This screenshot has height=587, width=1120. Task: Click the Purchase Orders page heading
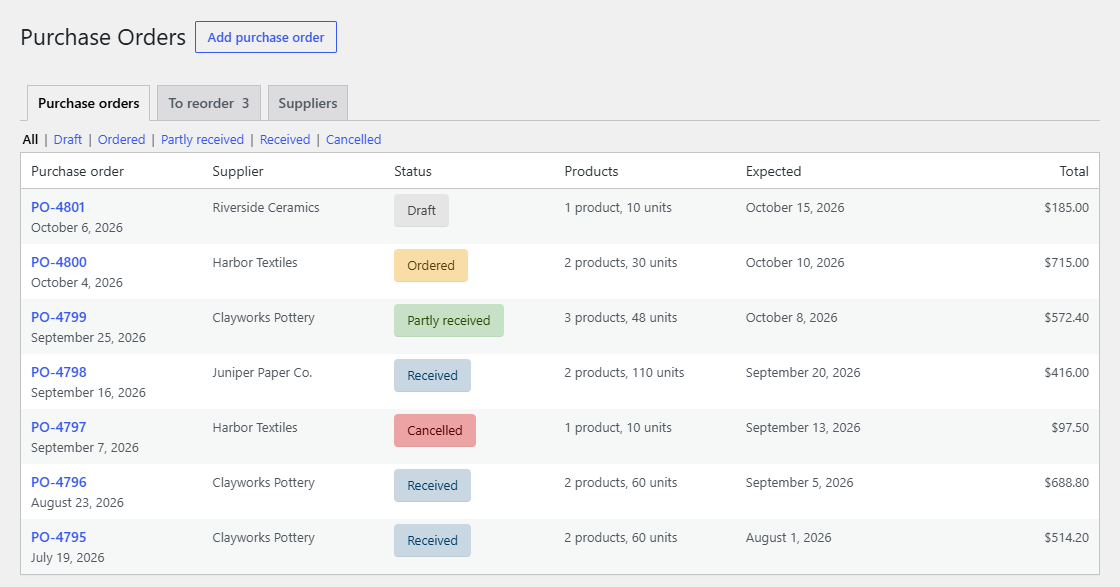(103, 37)
